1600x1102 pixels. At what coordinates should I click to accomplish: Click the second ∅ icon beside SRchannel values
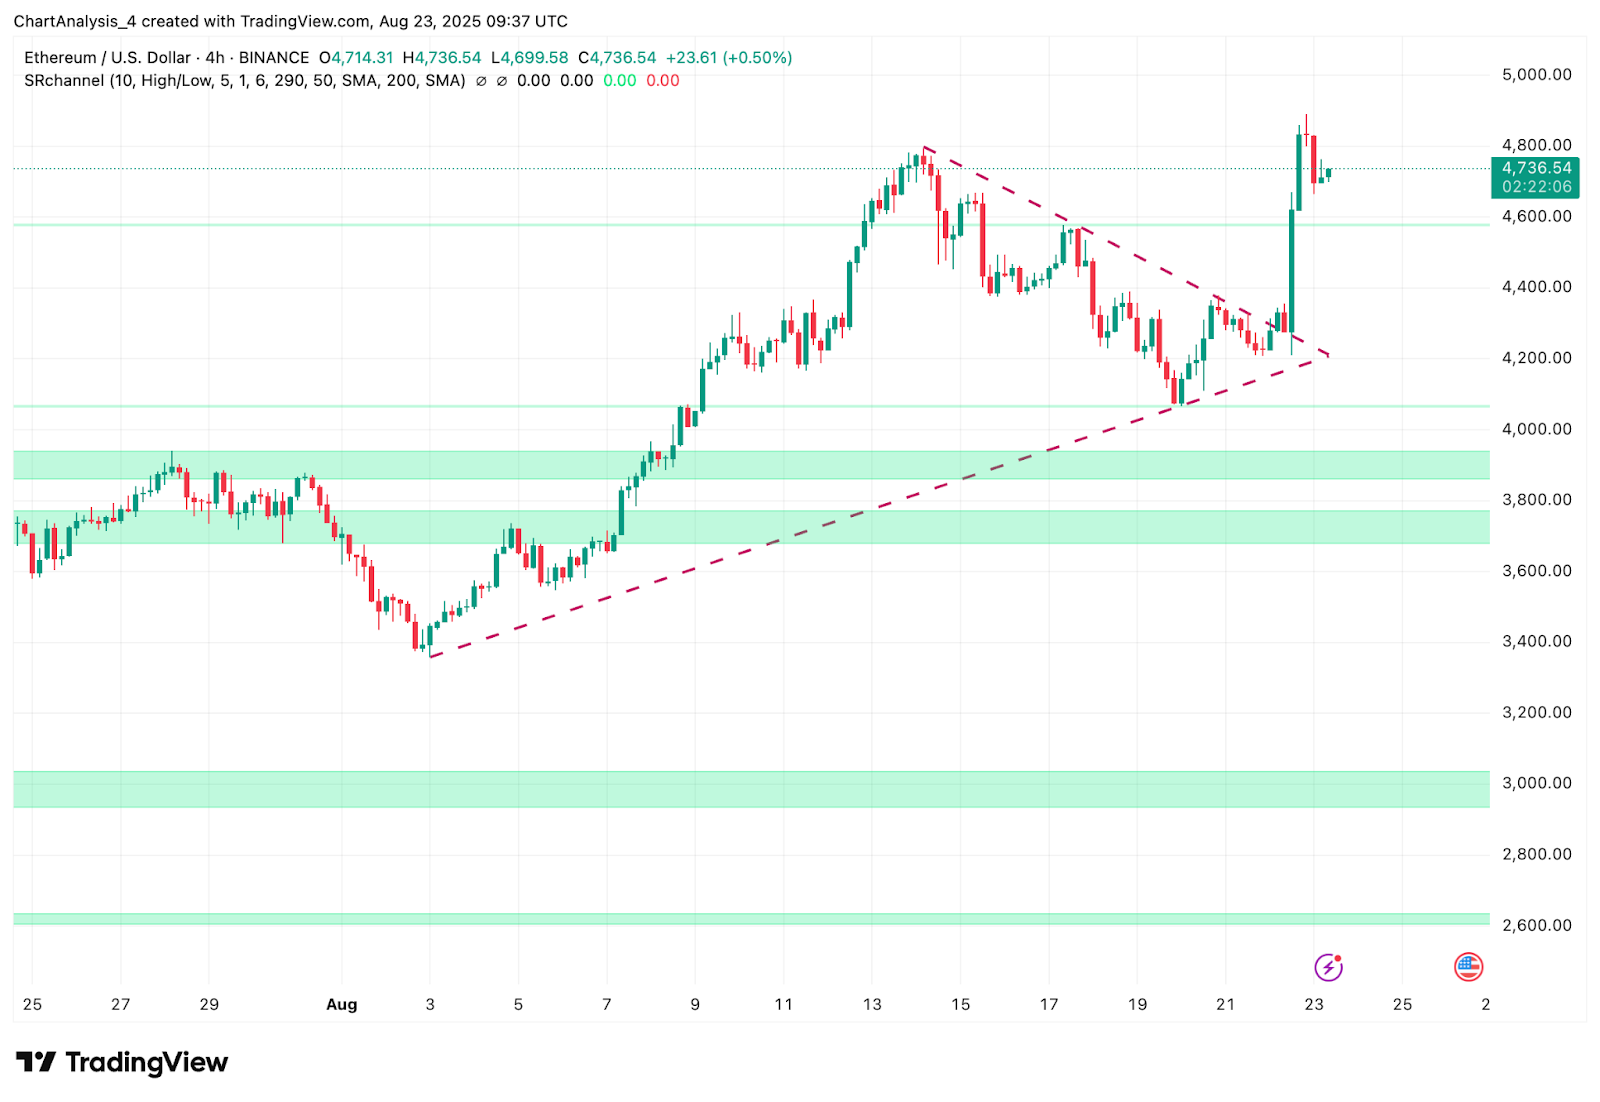click(x=503, y=81)
